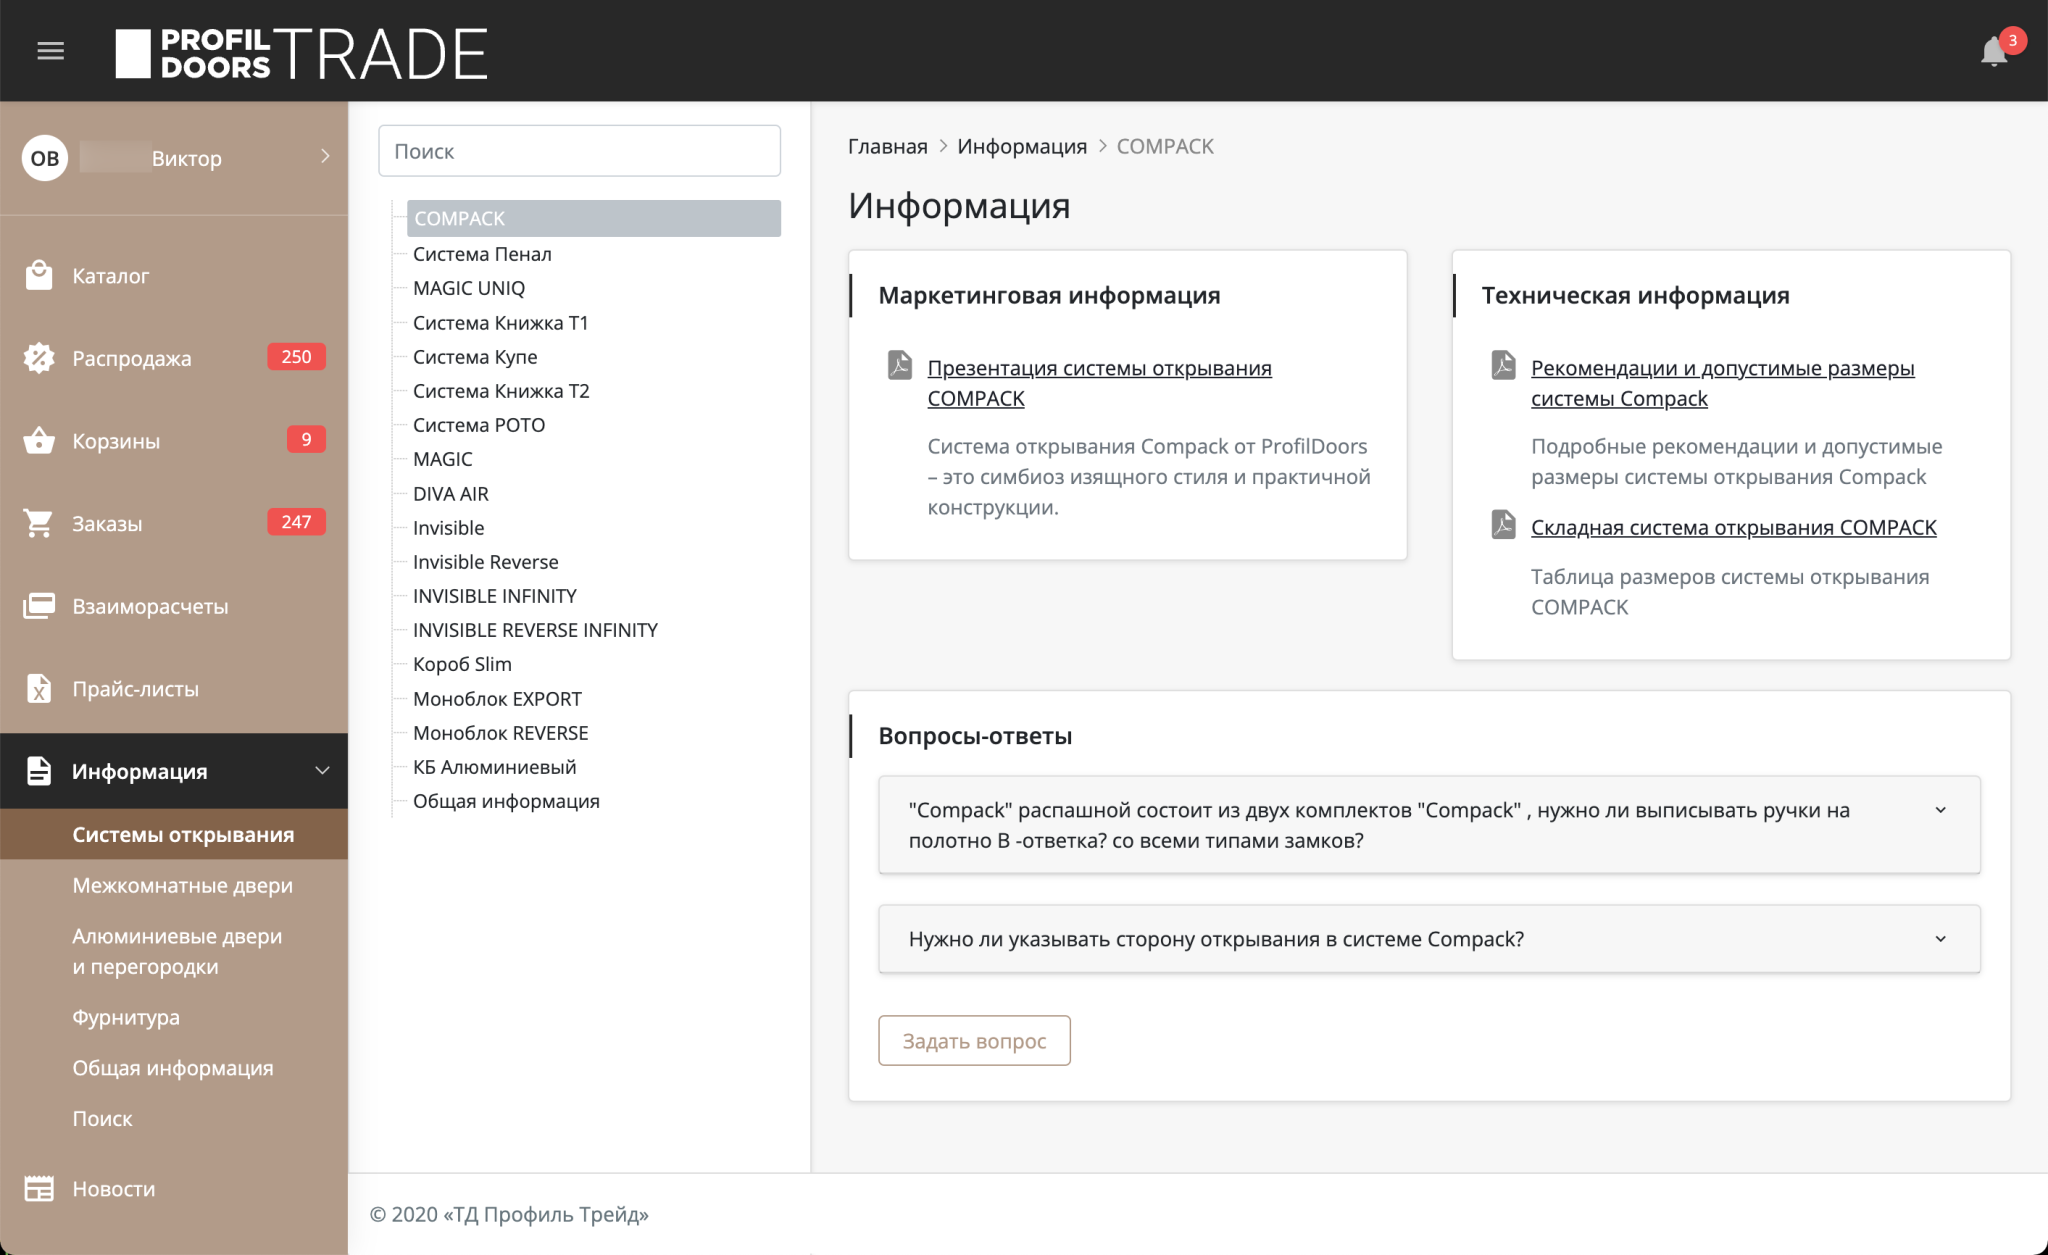Image resolution: width=2048 pixels, height=1255 pixels.
Task: Open the hamburger menu icon
Action: click(50, 51)
